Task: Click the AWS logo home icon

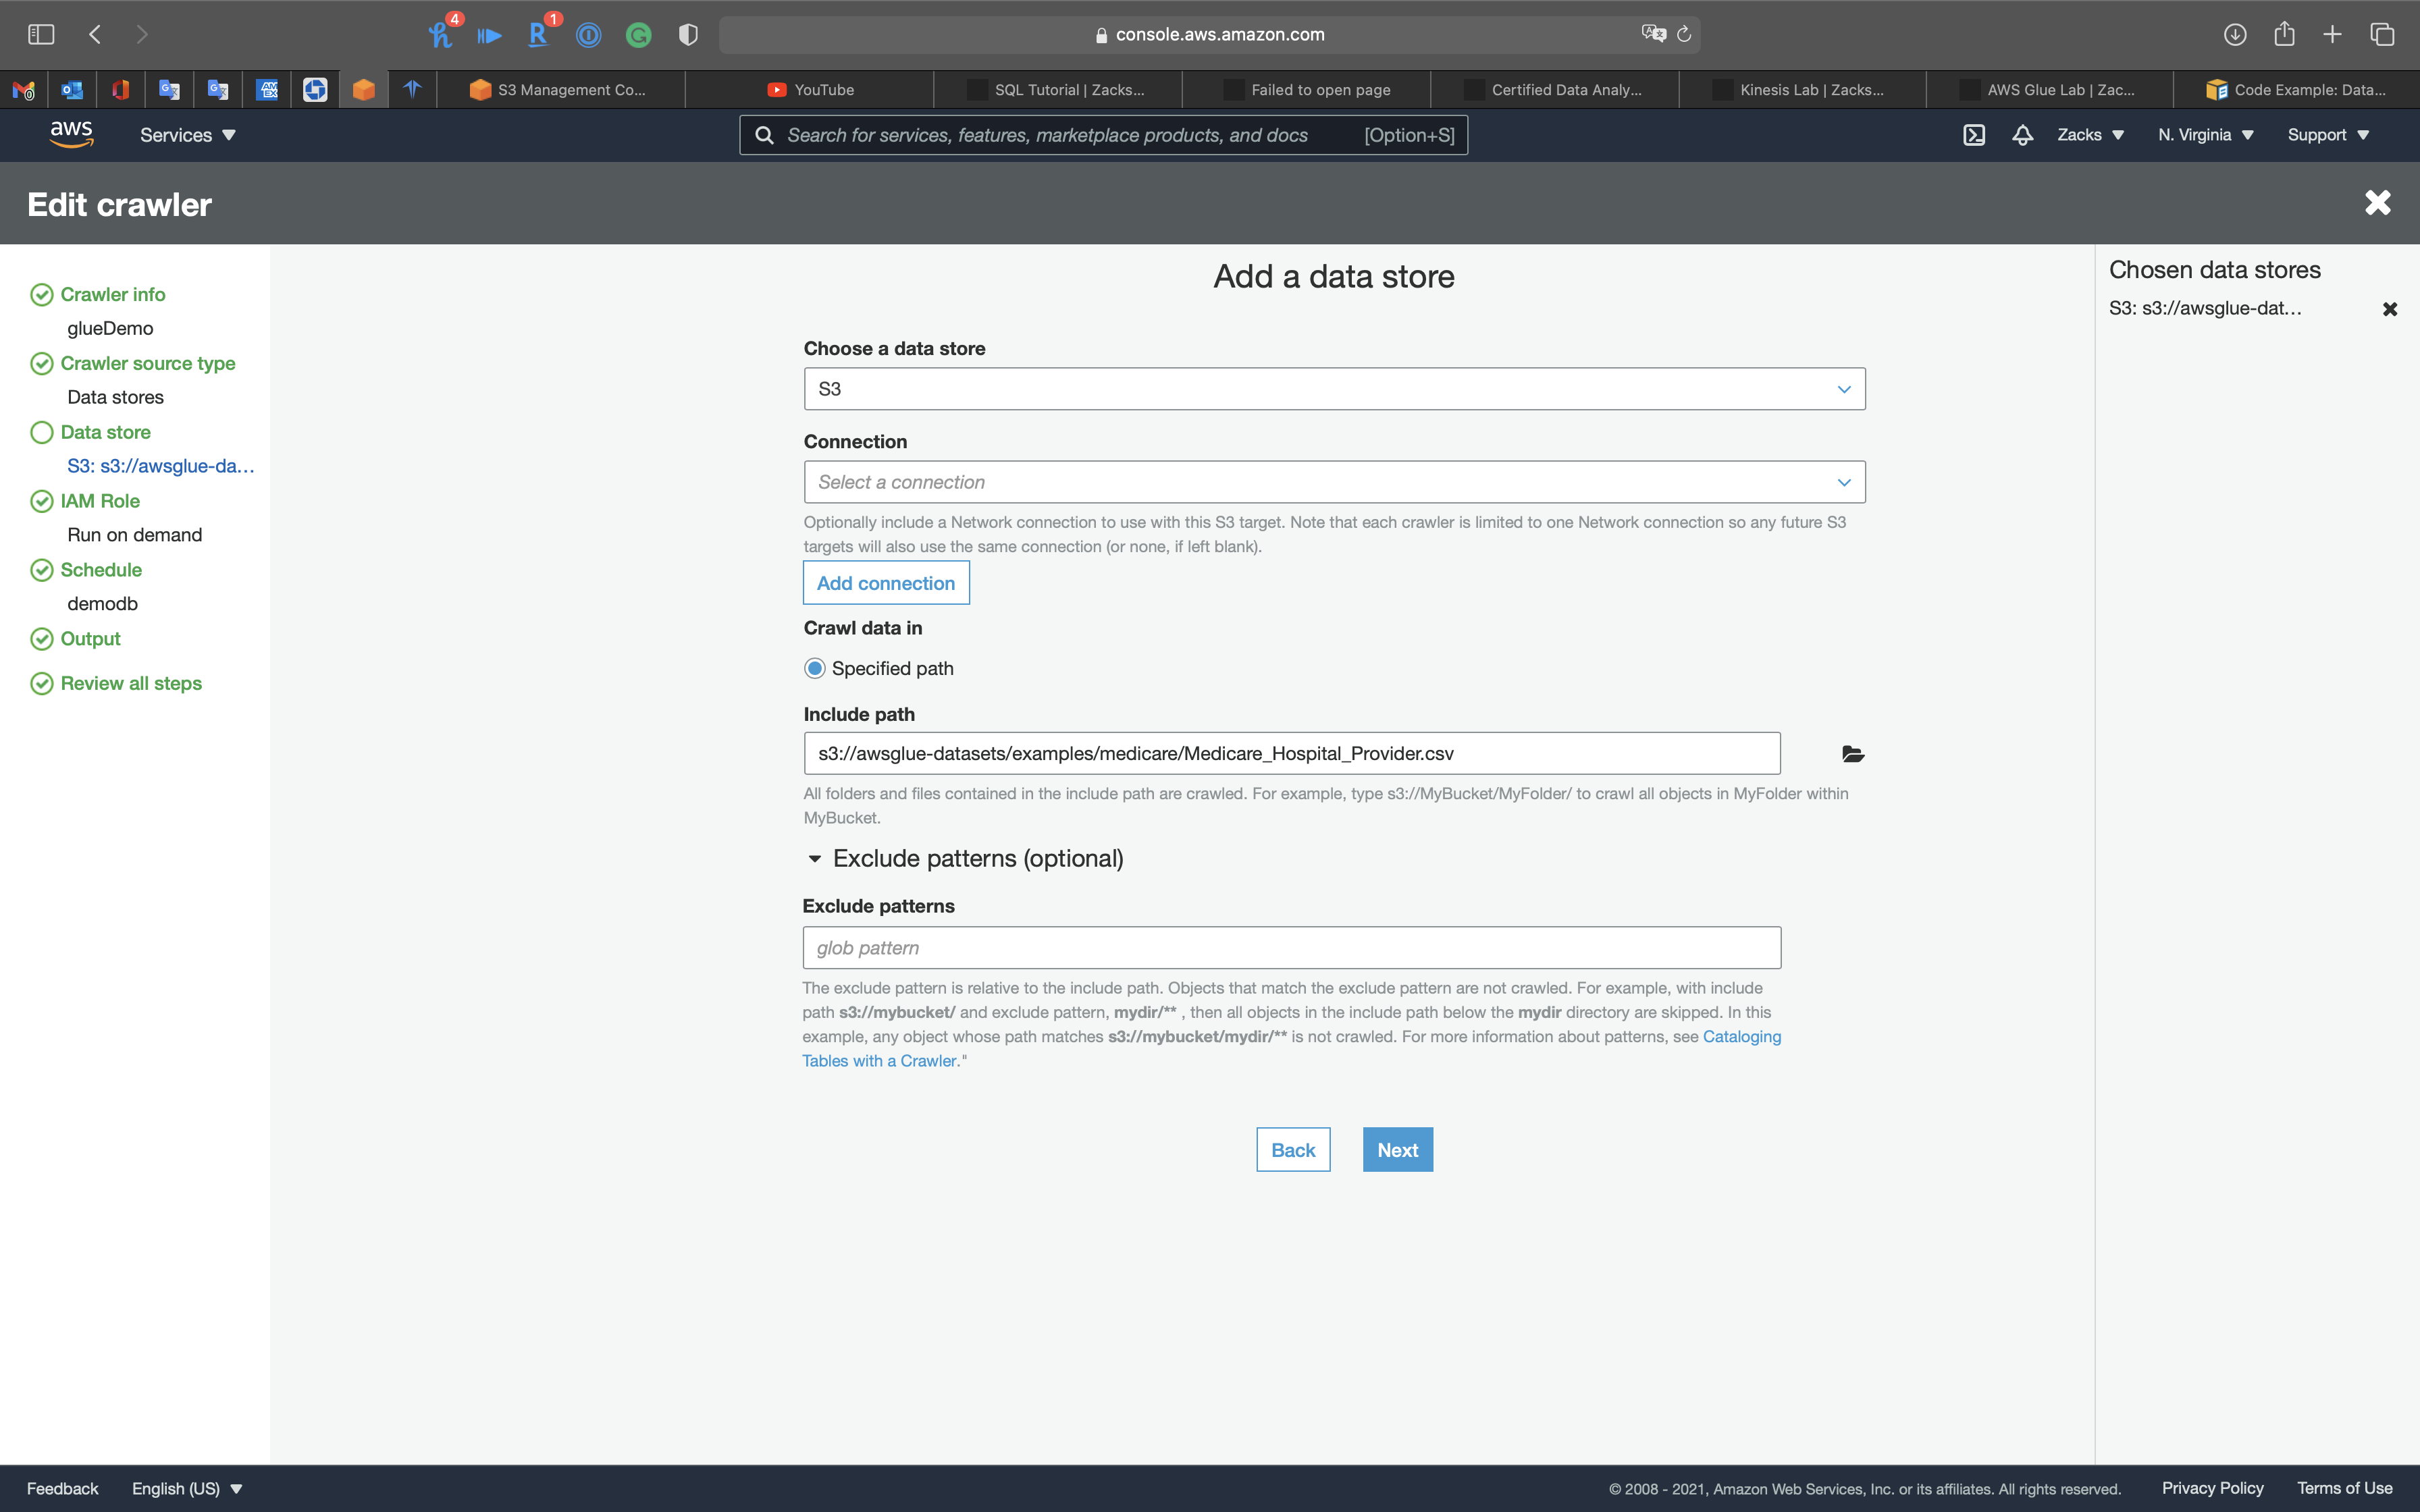Action: tap(71, 134)
